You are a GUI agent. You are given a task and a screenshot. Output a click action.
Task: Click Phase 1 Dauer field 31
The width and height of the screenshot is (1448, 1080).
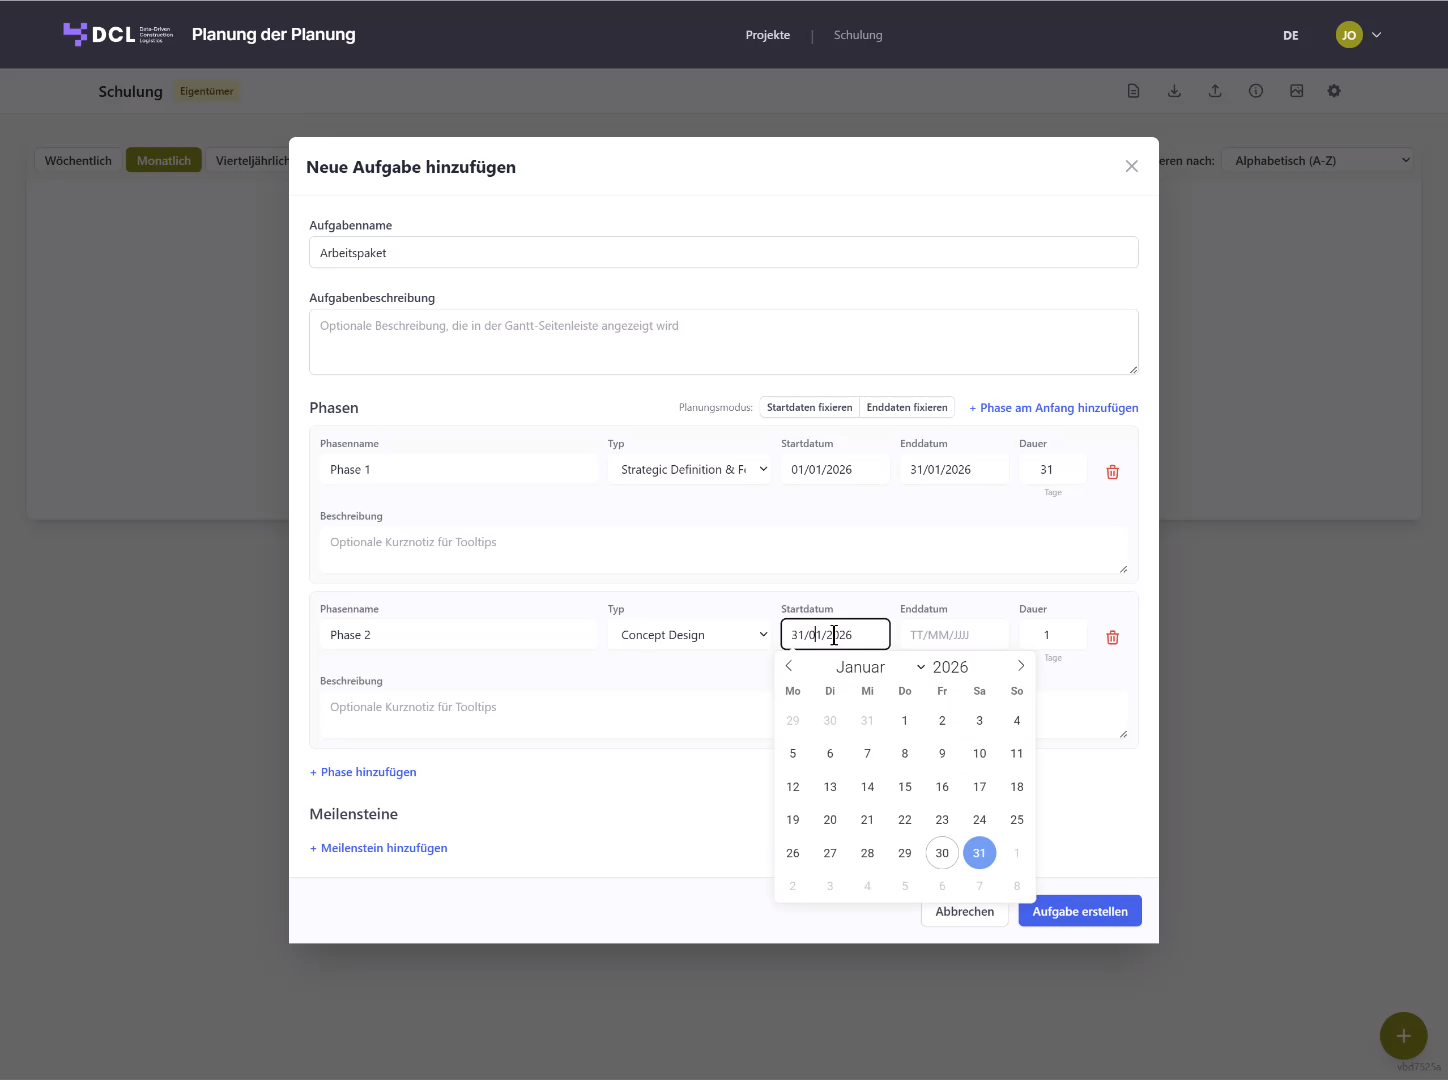1053,469
